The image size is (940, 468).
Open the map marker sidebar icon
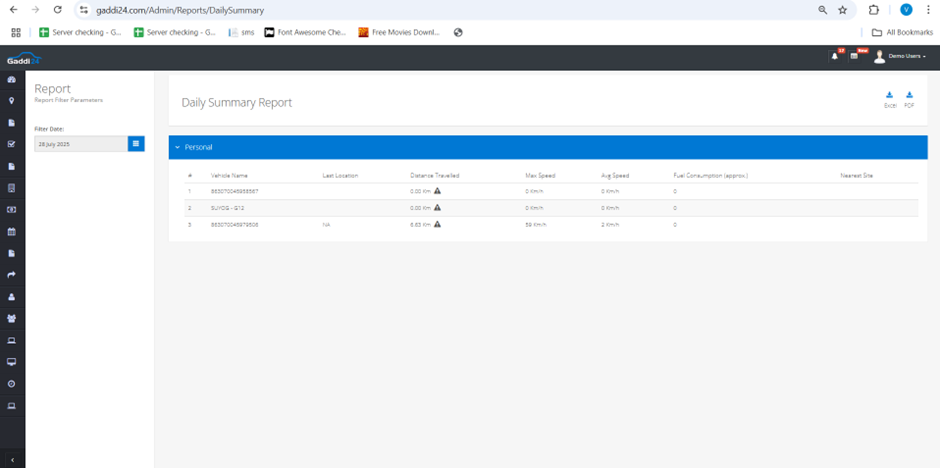tap(11, 101)
